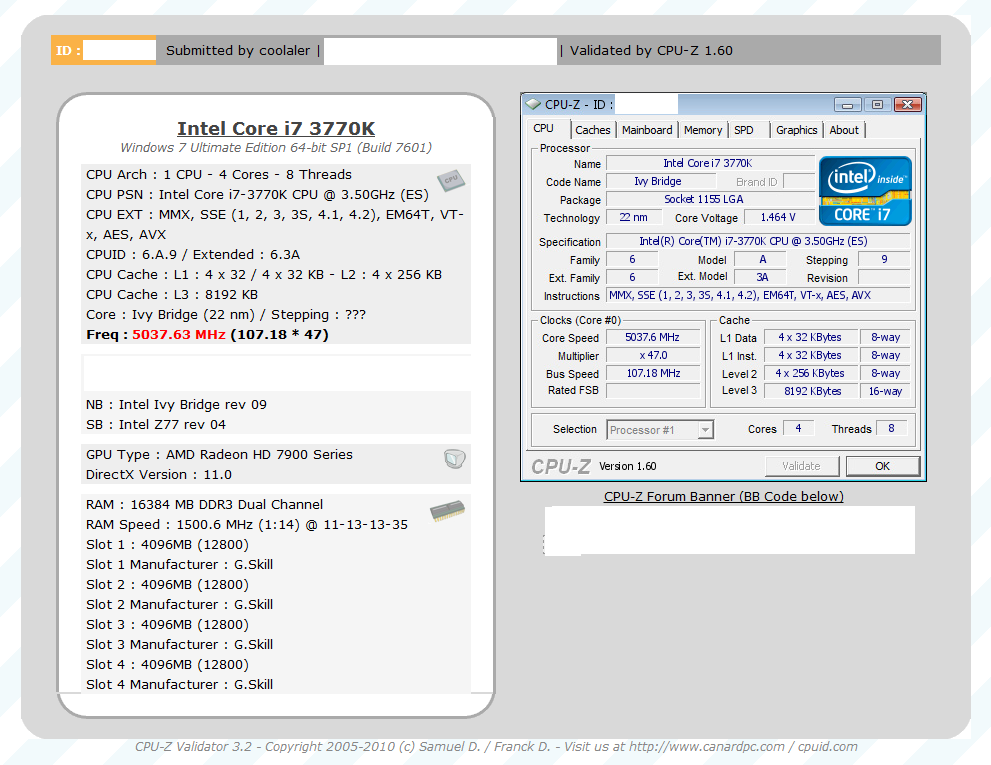The width and height of the screenshot is (991, 765).
Task: Click the Threads count value 8
Action: (x=891, y=429)
